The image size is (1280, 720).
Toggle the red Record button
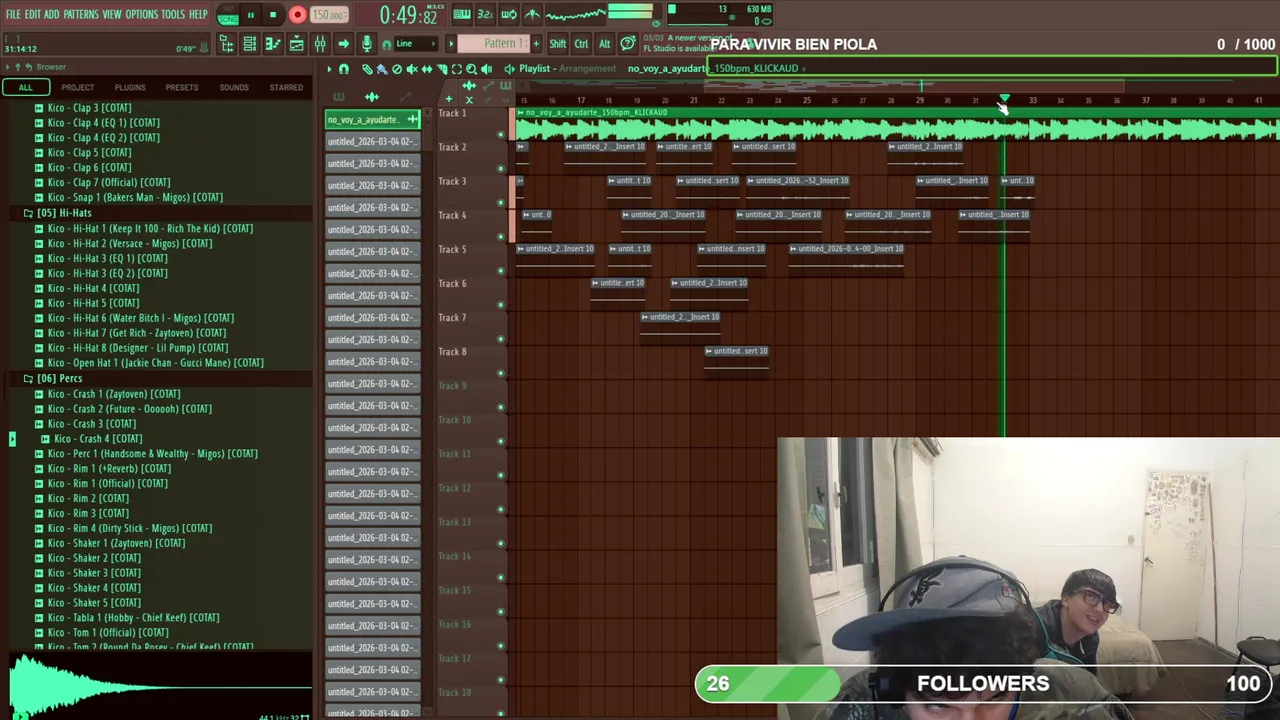pyautogui.click(x=298, y=14)
